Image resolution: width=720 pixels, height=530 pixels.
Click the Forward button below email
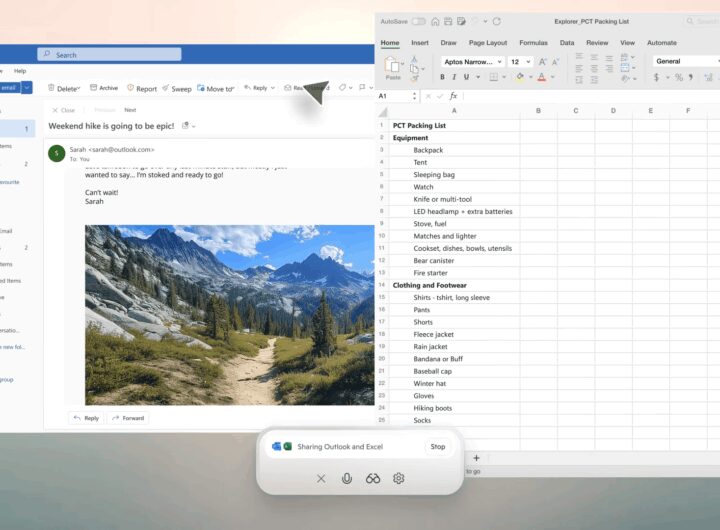pyautogui.click(x=127, y=418)
